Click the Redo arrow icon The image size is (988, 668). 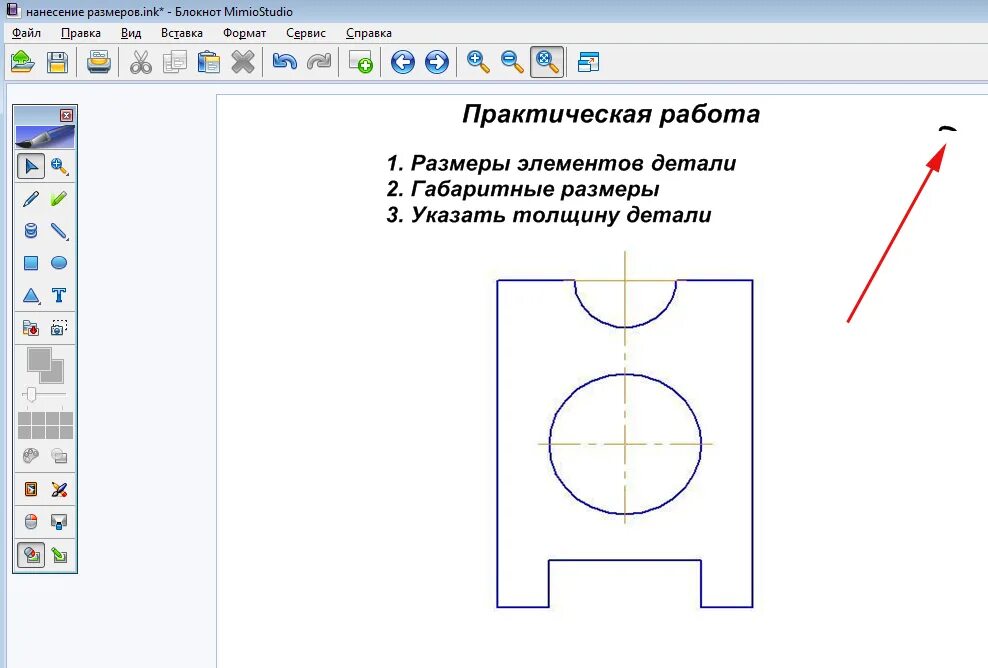(319, 62)
